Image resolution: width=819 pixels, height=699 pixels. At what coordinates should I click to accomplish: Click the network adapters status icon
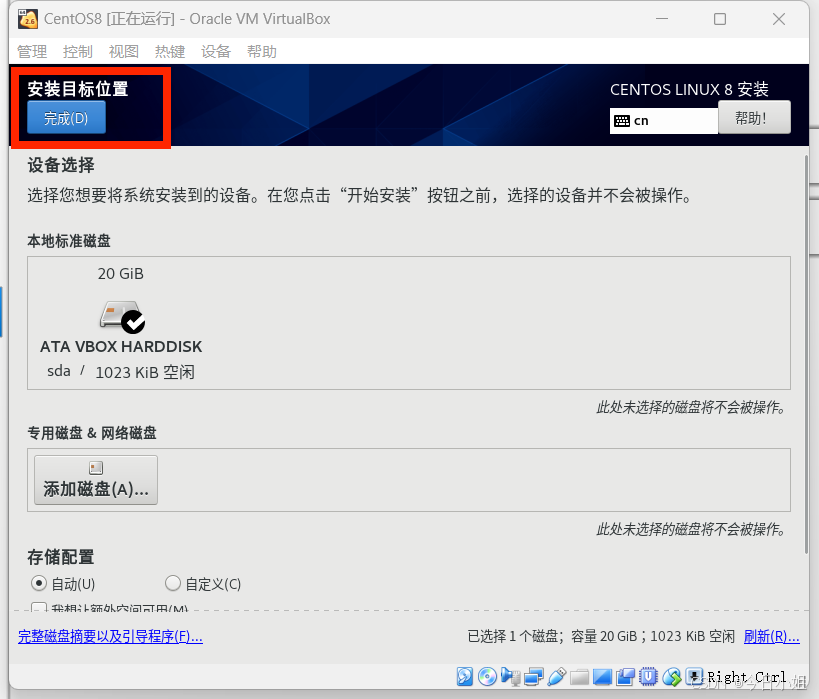point(533,676)
